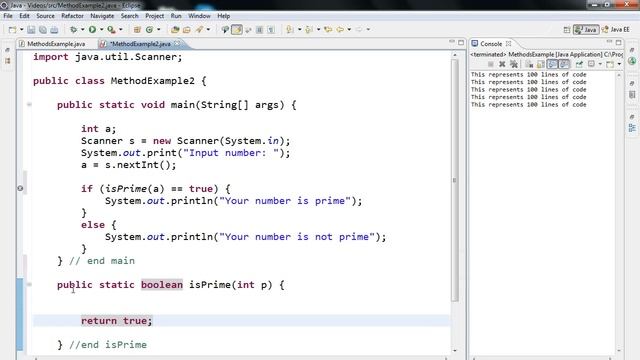Screen dimensions: 640x360
Task: Open the New Java Class dropdown arrow
Action: [x=158, y=29]
